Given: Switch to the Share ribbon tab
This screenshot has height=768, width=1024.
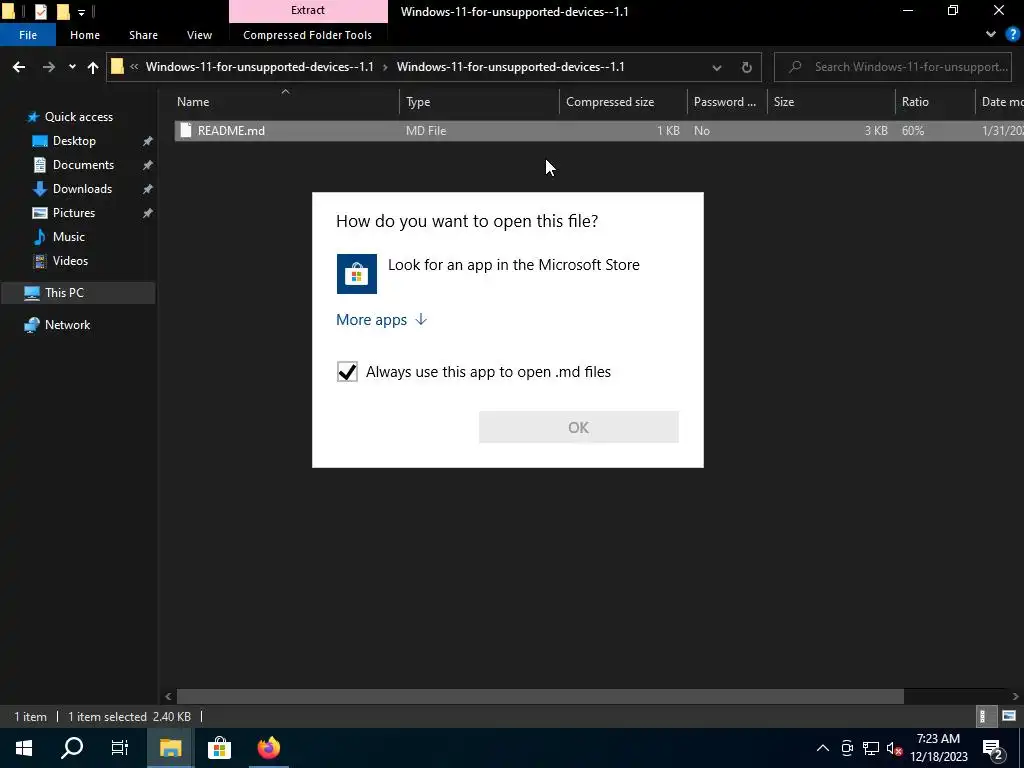Looking at the screenshot, I should point(143,35).
